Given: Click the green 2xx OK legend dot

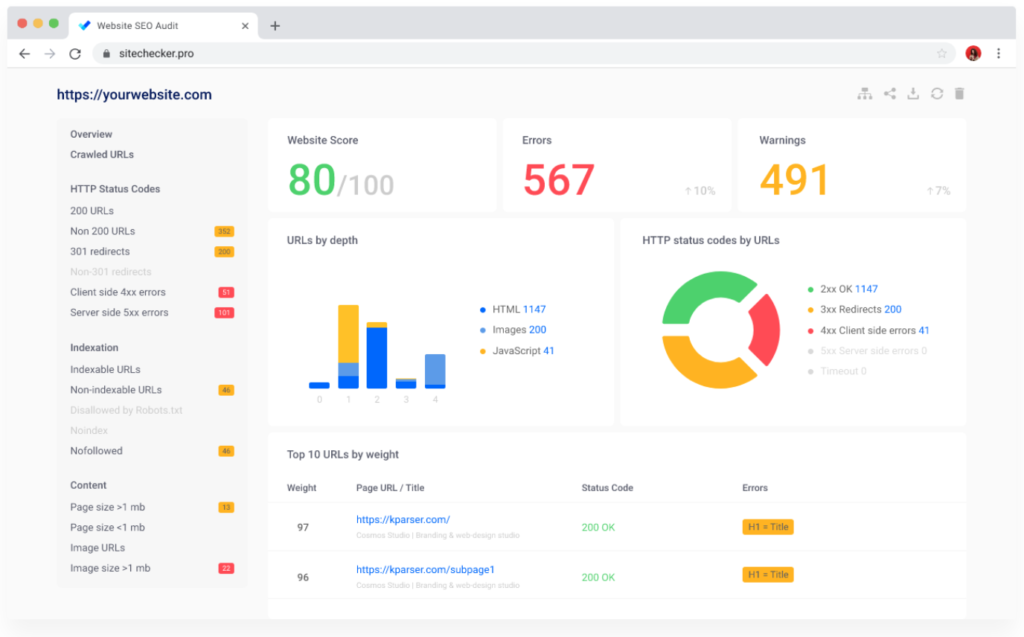Looking at the screenshot, I should (x=810, y=289).
